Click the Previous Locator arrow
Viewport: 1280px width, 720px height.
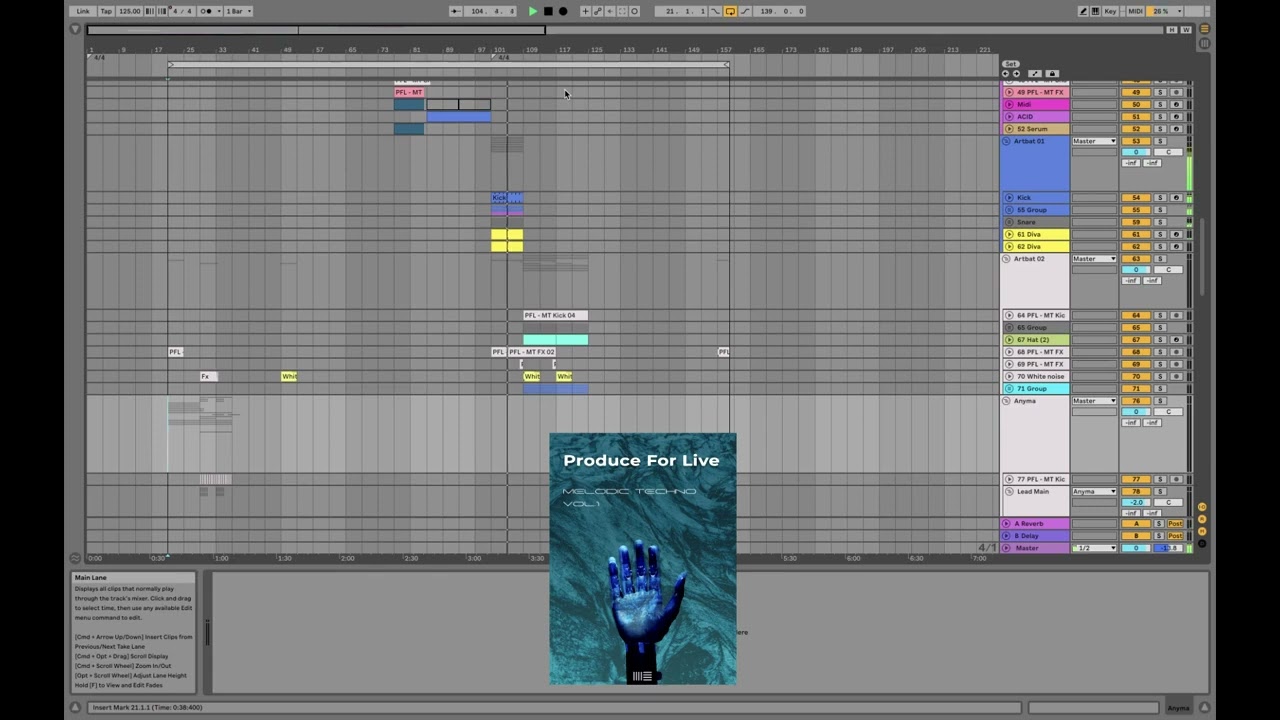click(1006, 74)
